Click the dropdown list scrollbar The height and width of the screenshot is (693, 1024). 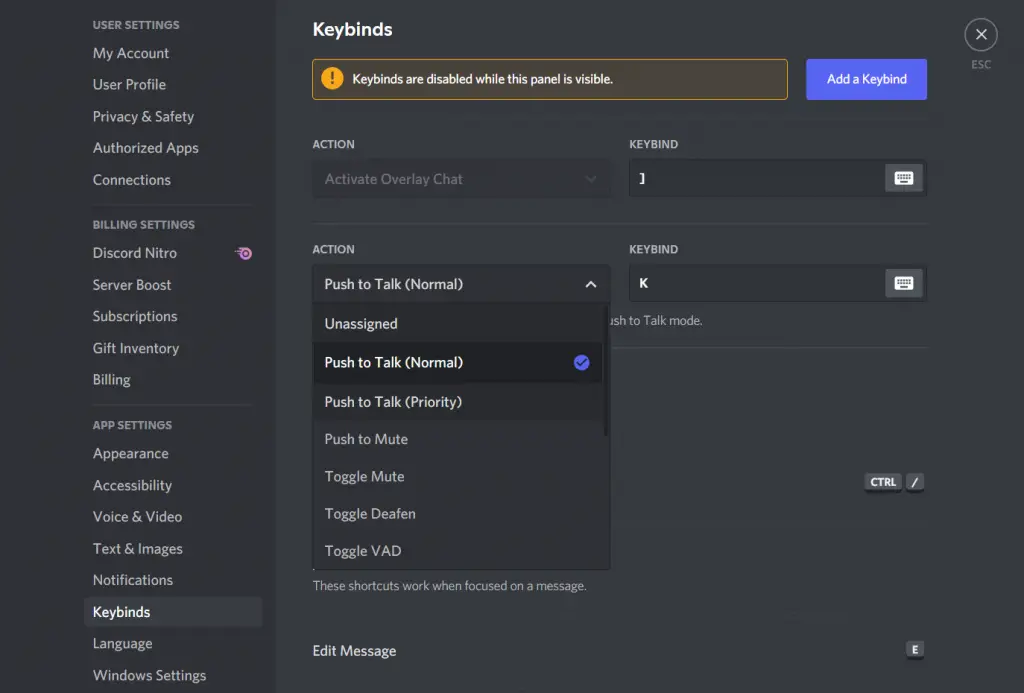(x=606, y=370)
